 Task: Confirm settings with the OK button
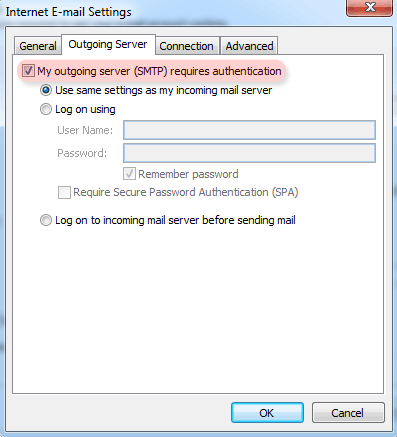point(267,413)
